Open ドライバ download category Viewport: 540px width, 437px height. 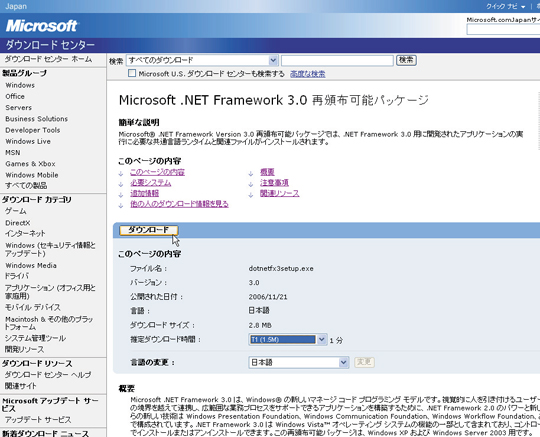pyautogui.click(x=17, y=276)
